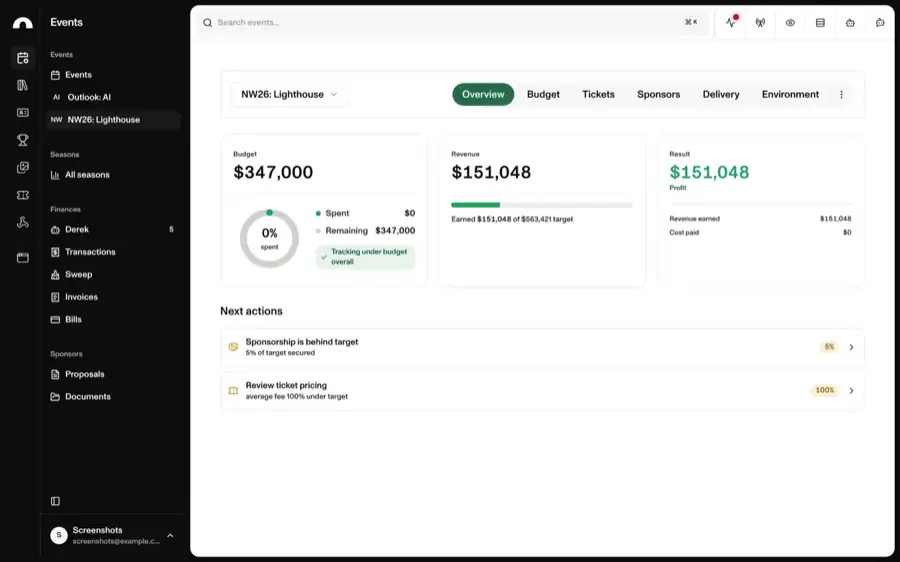Open the webhook rail icon
The height and width of the screenshot is (562, 900).
pos(22,223)
